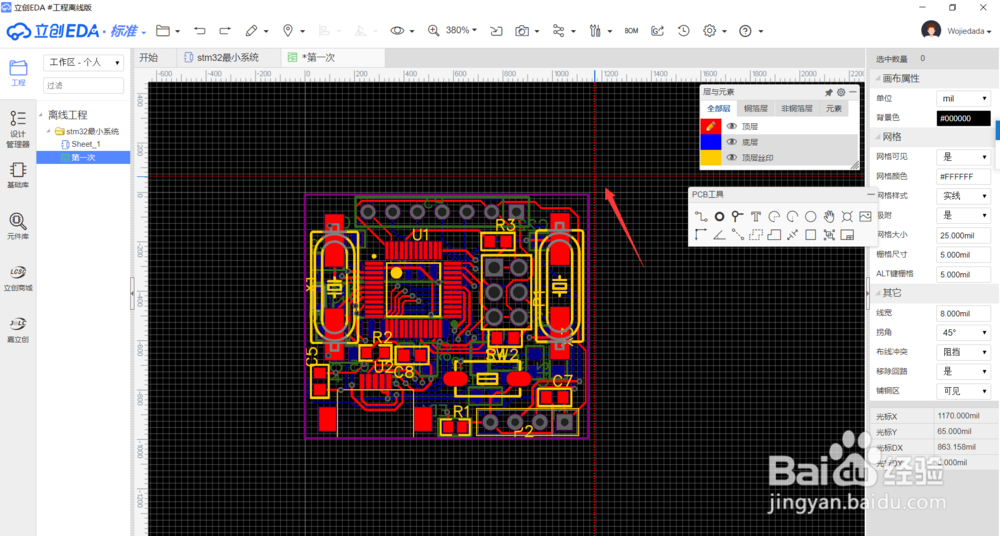Switch to 元素 tab in layer panel
The height and width of the screenshot is (536, 1000).
tap(834, 108)
